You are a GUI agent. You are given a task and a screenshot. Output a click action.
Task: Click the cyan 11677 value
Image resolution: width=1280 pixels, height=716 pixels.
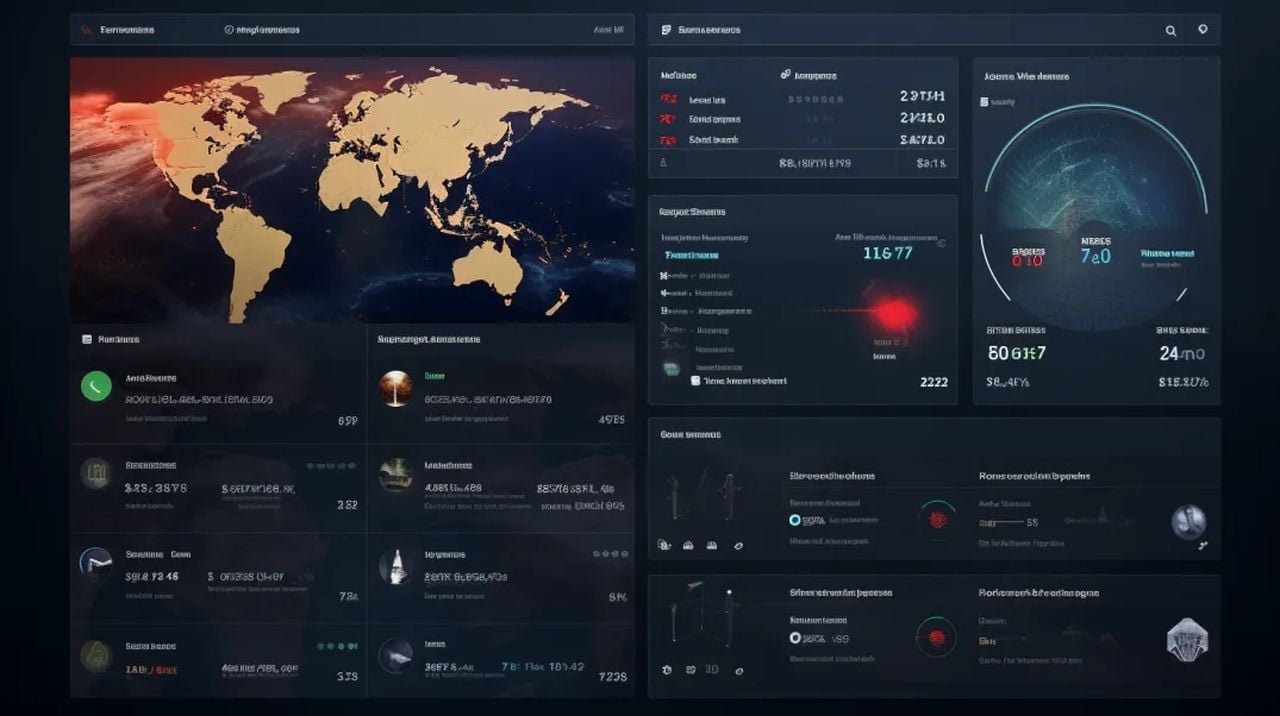pos(887,253)
